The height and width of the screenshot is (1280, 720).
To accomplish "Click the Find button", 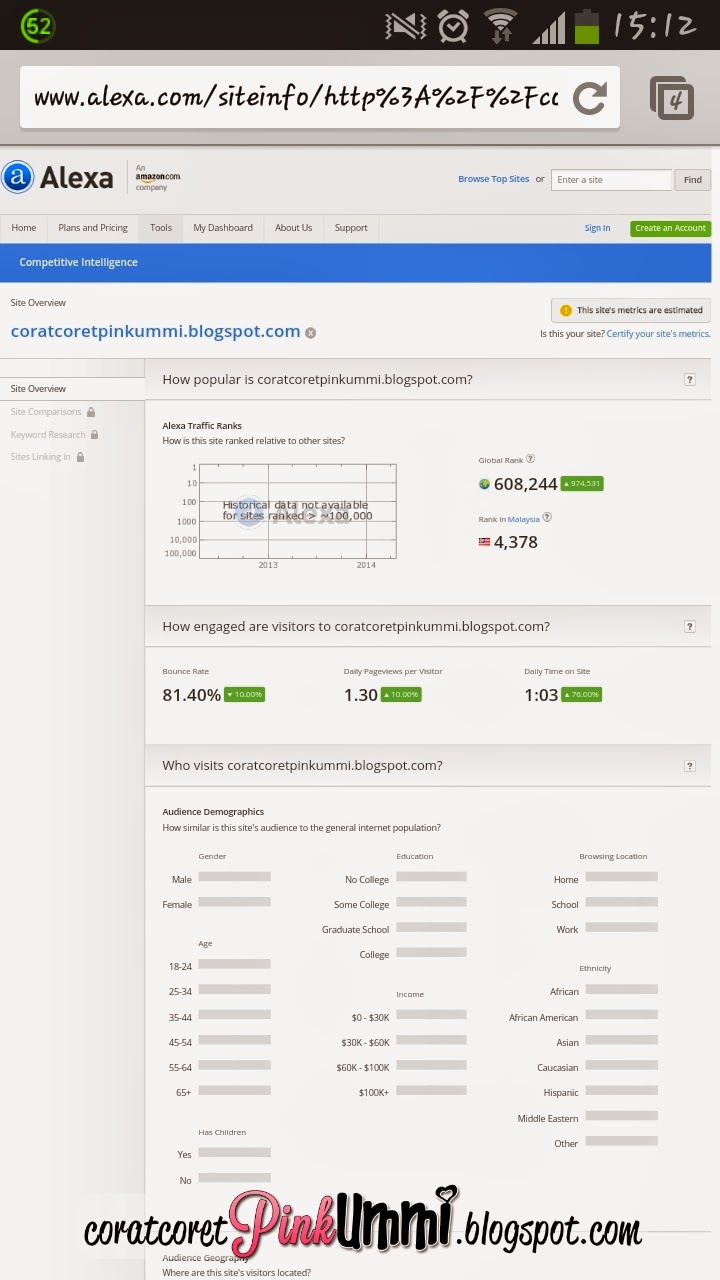I will point(692,180).
